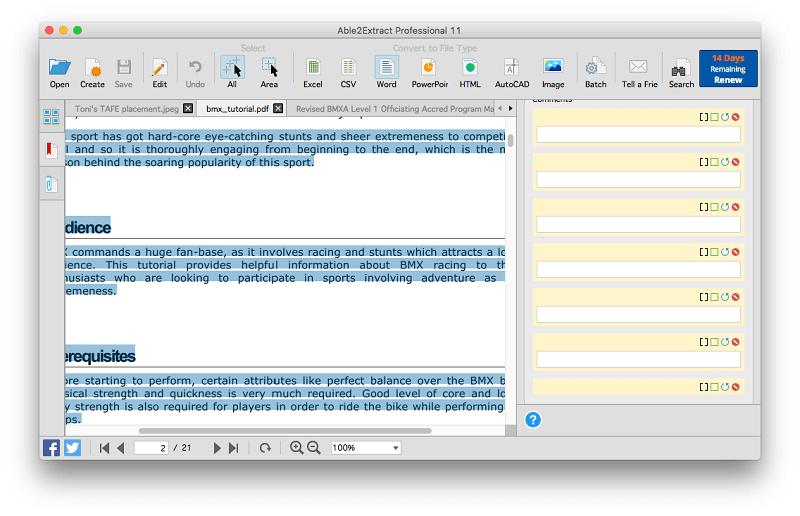Convert selection to AutoCAD
This screenshot has width=800, height=516.
pos(512,72)
